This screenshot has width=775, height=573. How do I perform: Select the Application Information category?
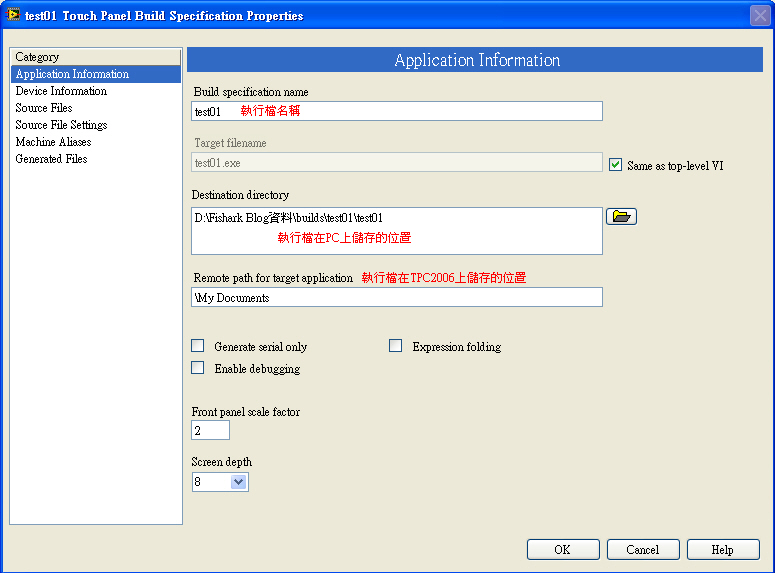pyautogui.click(x=96, y=74)
